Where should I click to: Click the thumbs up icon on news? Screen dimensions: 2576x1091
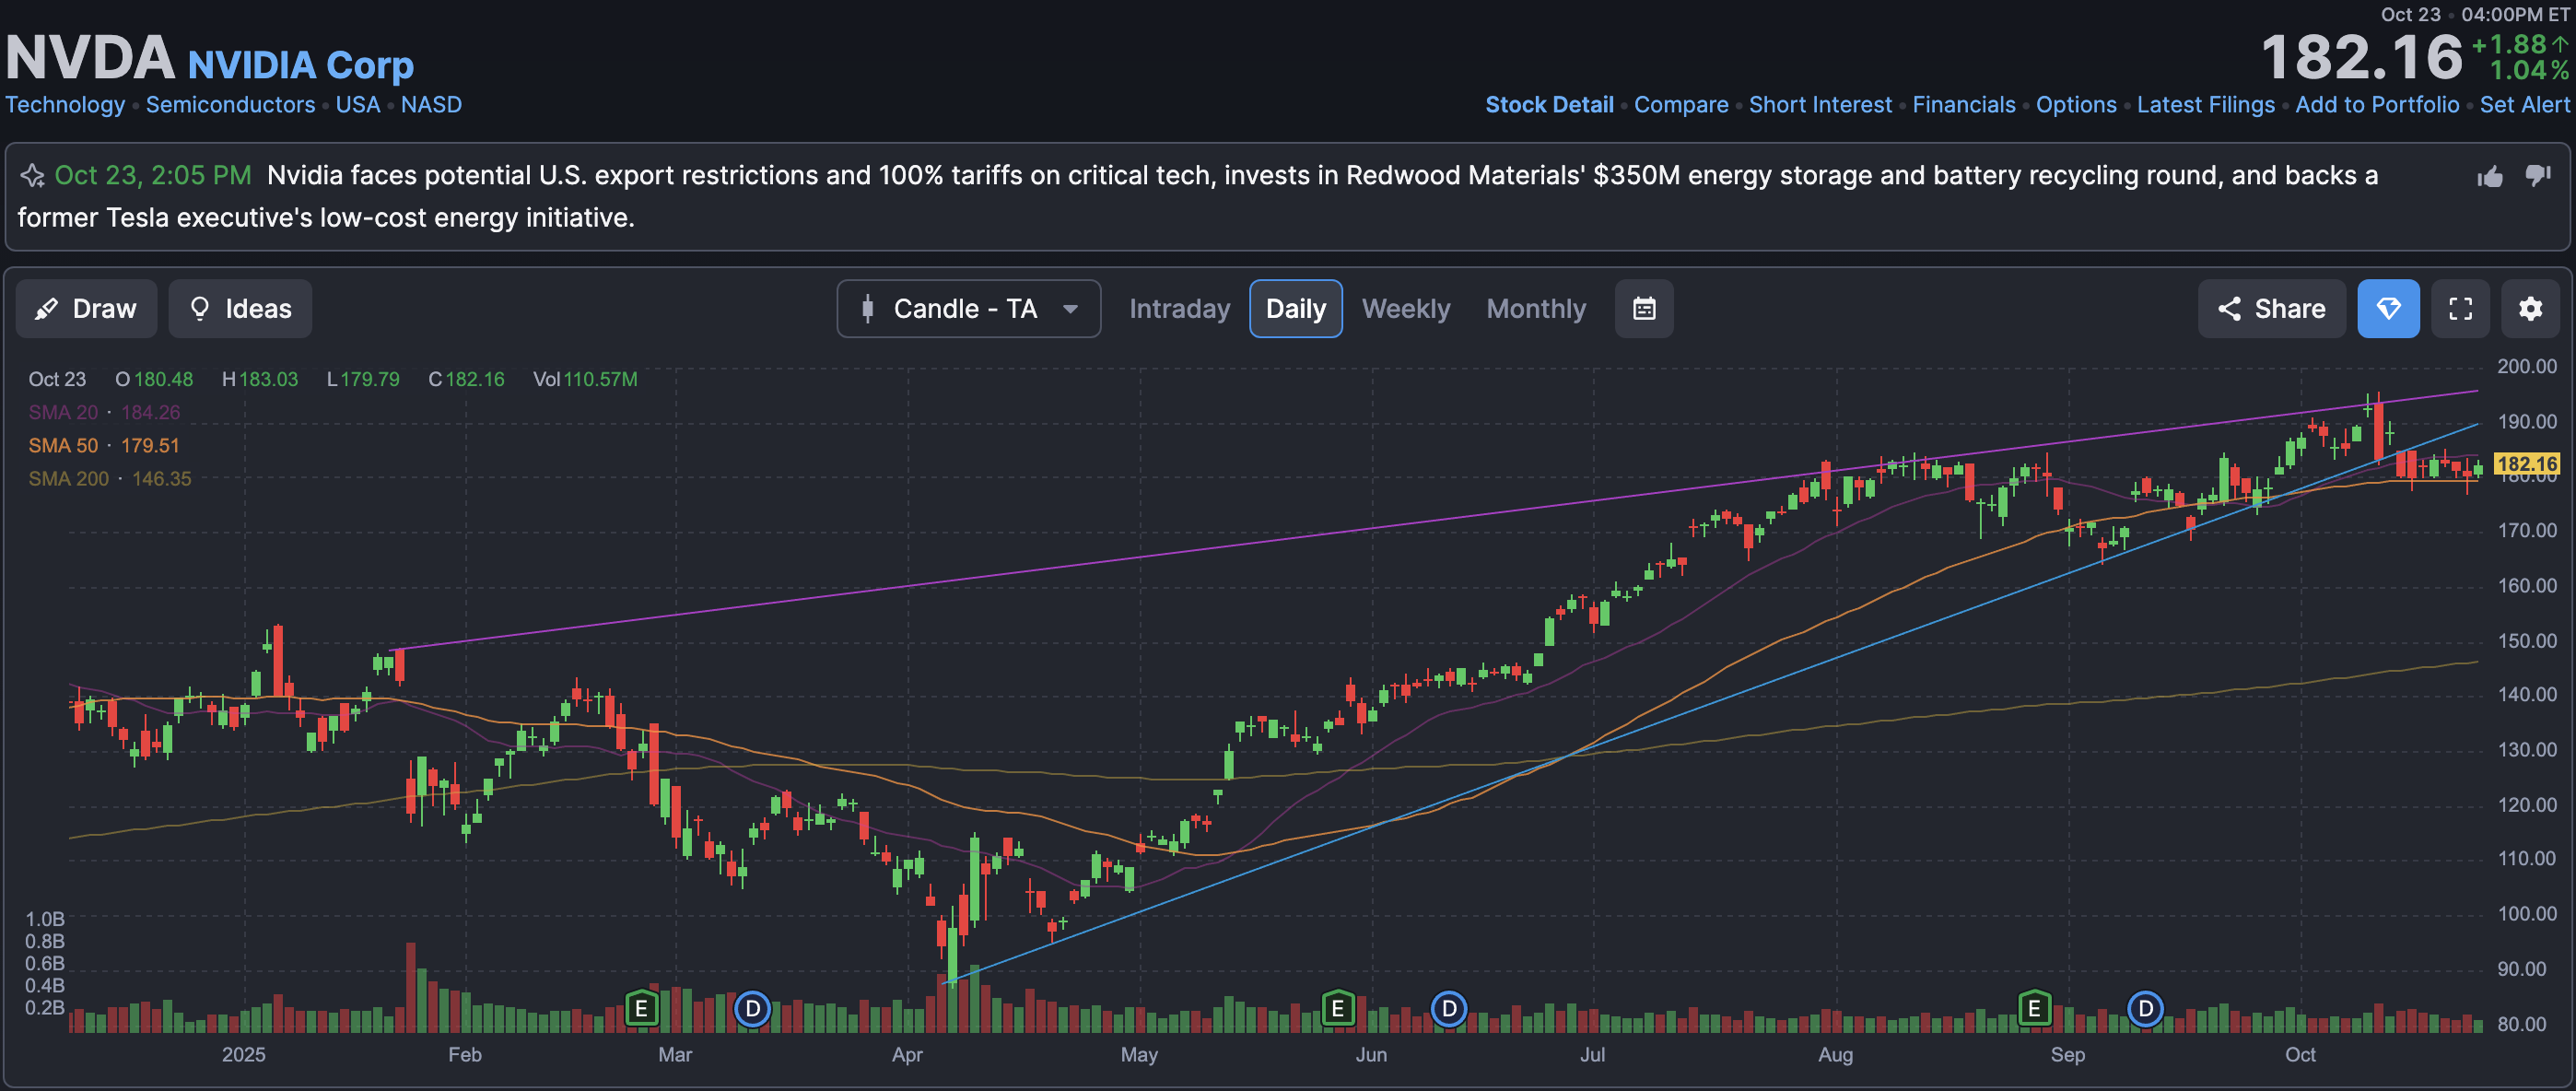pos(2489,177)
